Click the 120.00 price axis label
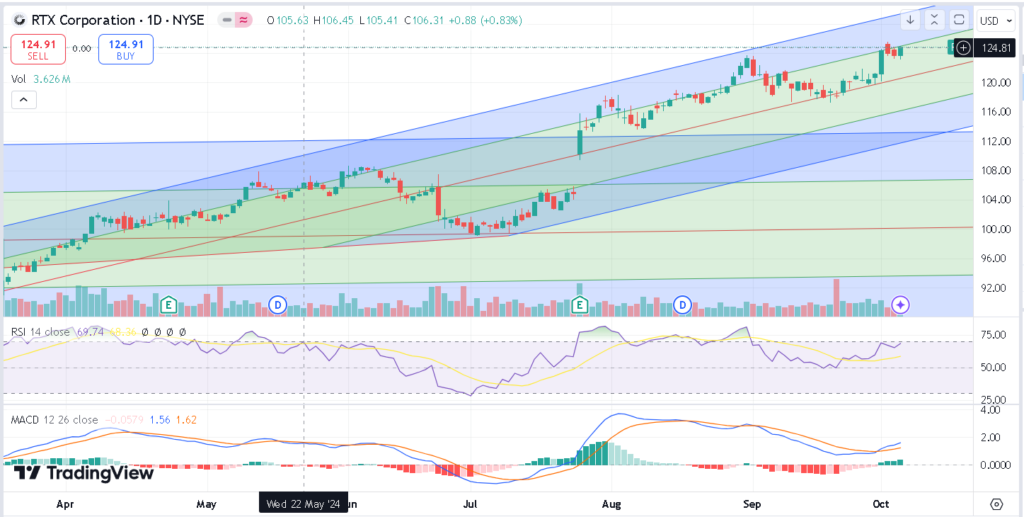The width and height of the screenshot is (1024, 517). [997, 83]
